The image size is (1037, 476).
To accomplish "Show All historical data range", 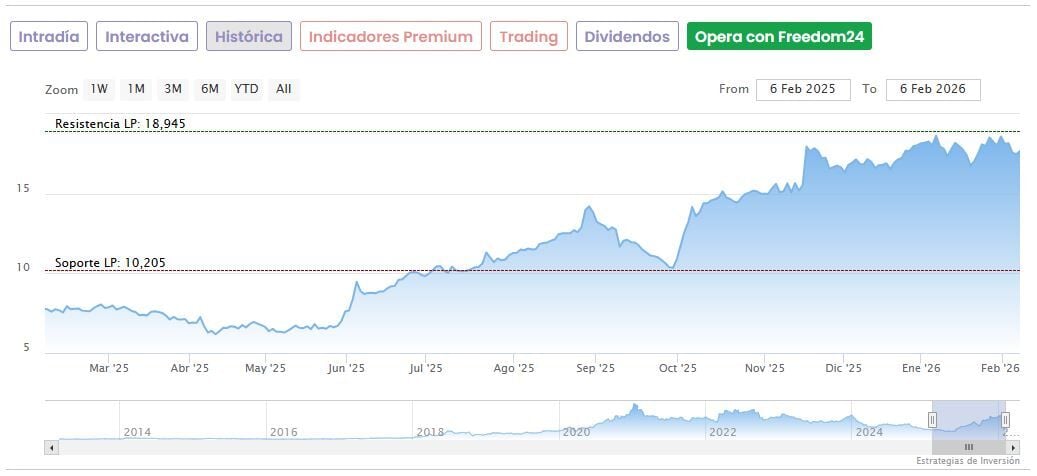I will [284, 89].
